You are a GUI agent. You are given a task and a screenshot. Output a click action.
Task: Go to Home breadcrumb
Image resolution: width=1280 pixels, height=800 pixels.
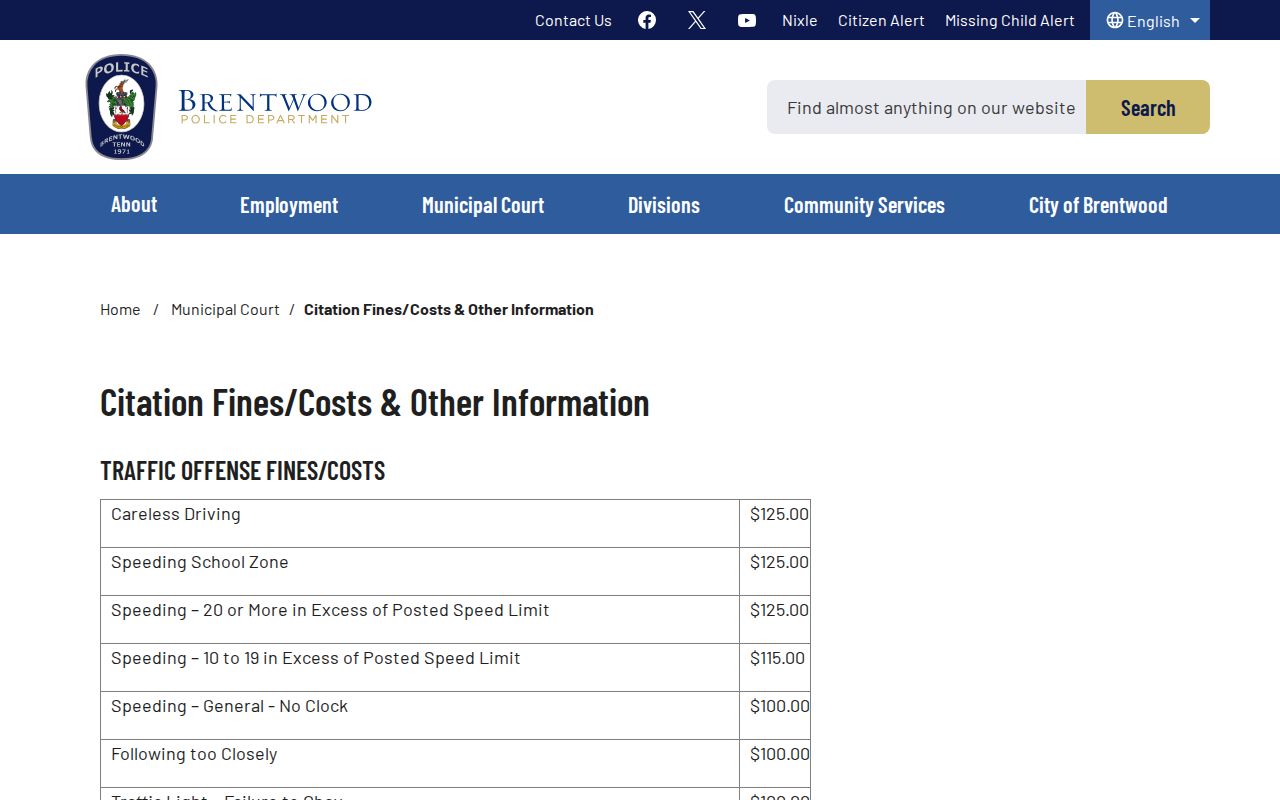click(x=120, y=309)
